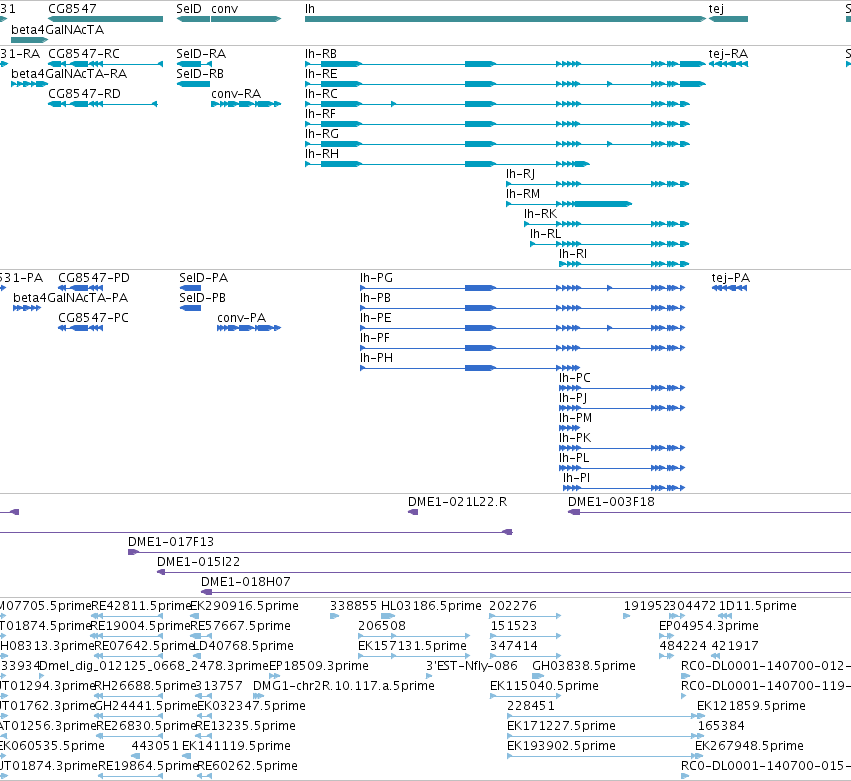Image resolution: width=851 pixels, height=781 pixels.
Task: Click clone label DME1-003F18
Action: pos(611,502)
